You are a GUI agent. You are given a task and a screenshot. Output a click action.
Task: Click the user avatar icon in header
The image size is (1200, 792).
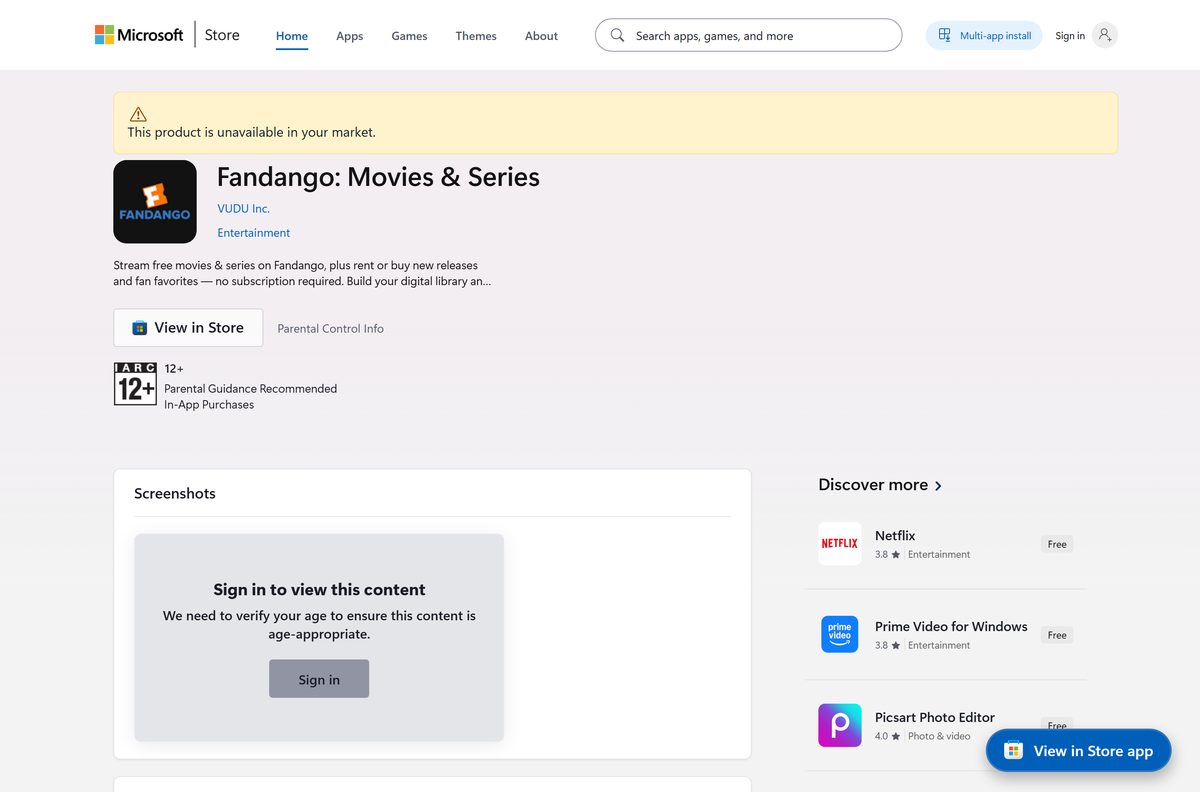coord(1104,35)
